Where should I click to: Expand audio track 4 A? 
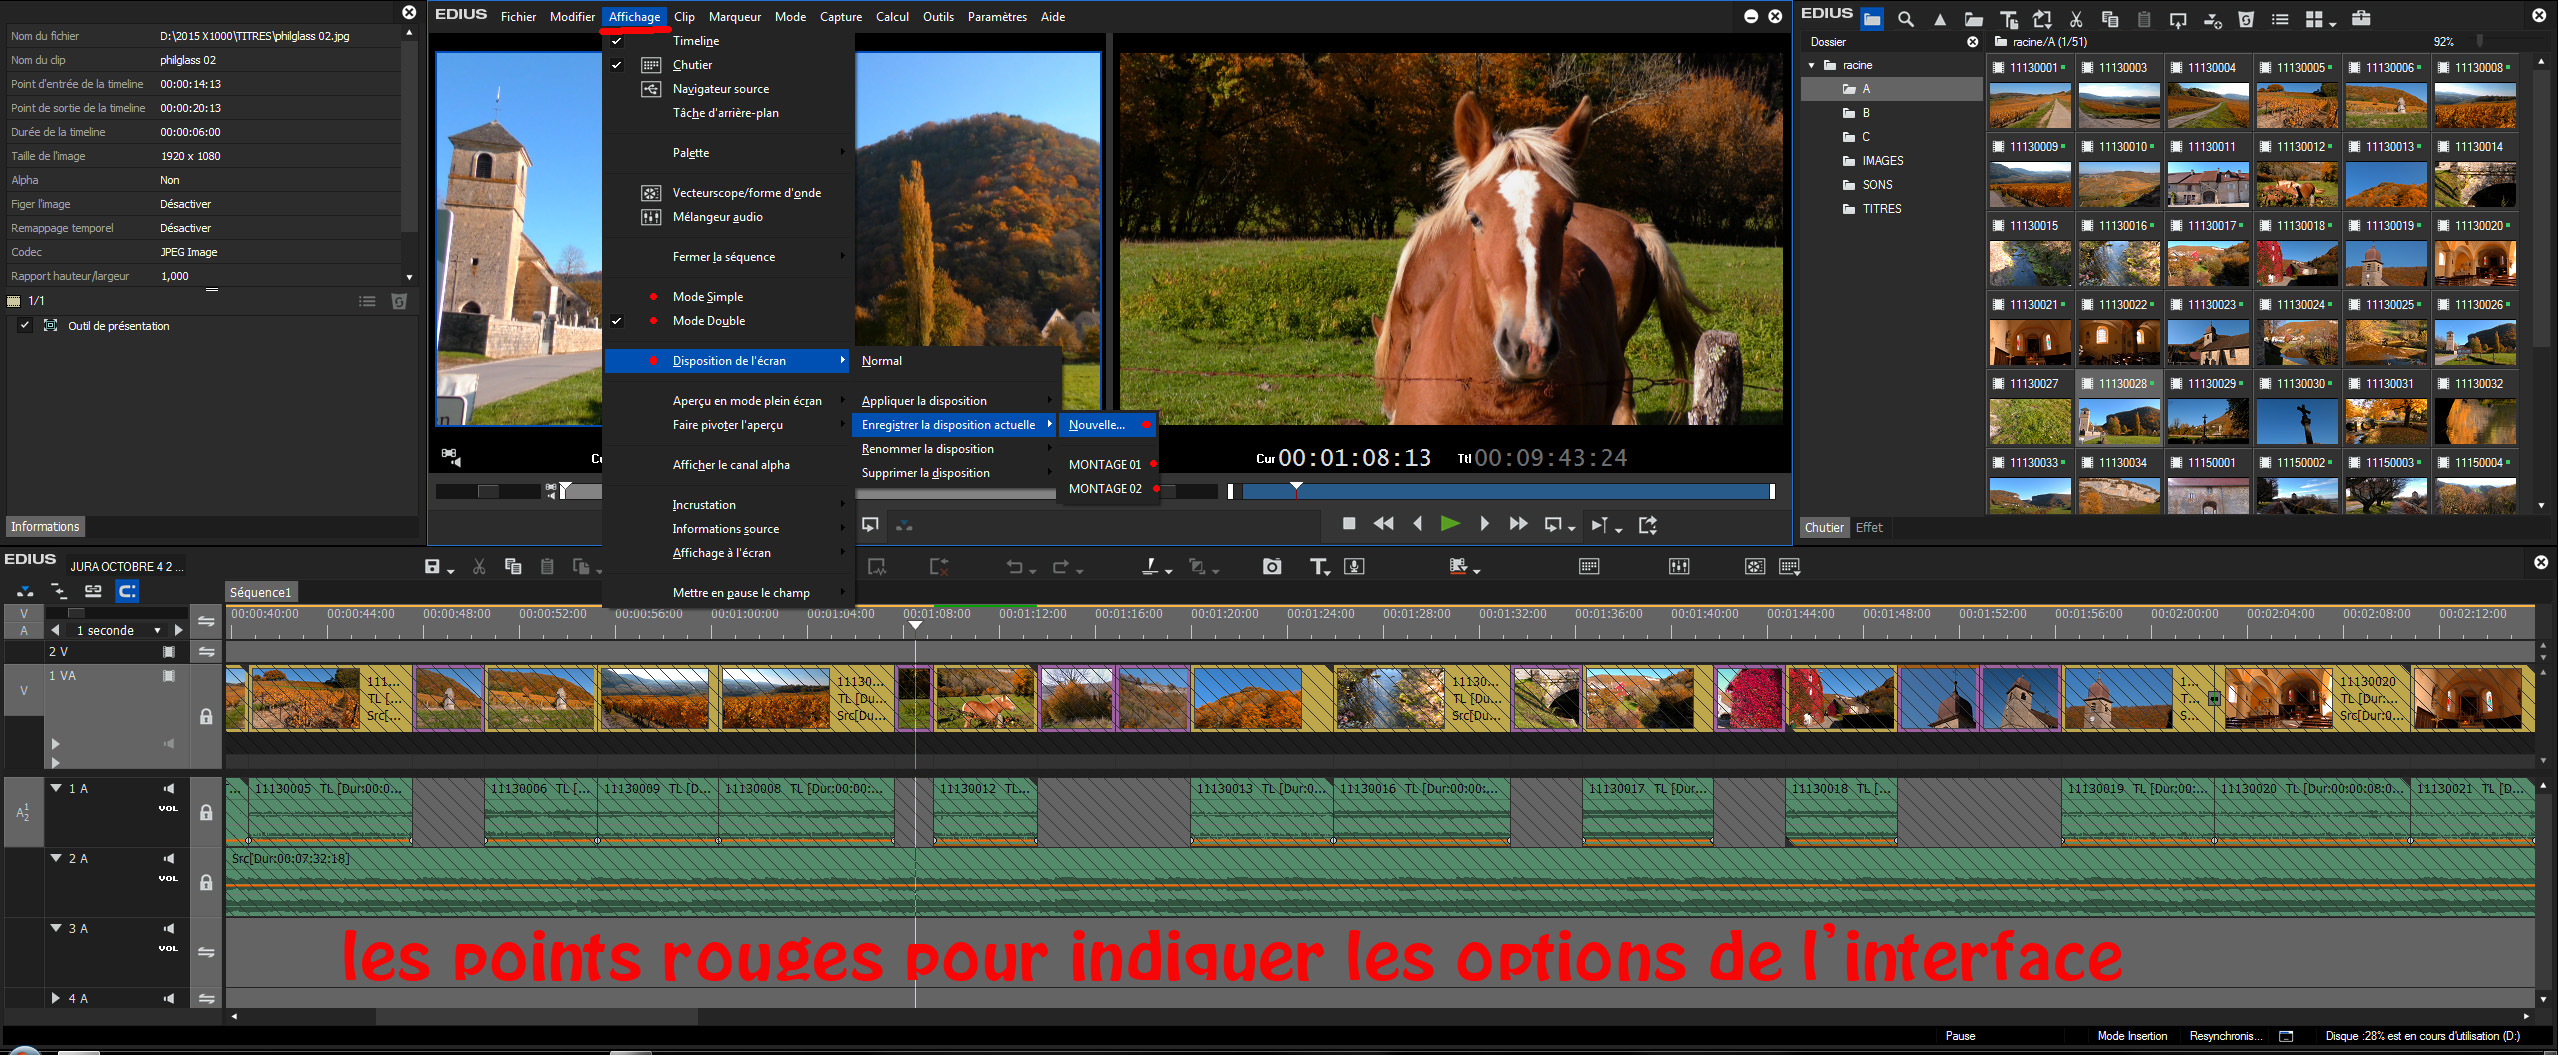(56, 998)
